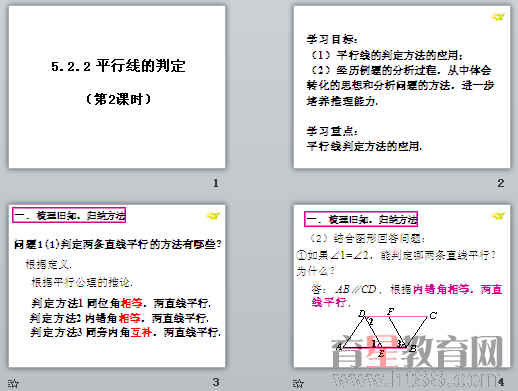The image size is (518, 391).
Task: Click the pink-bordered heading box on slide 4
Action: click(361, 219)
